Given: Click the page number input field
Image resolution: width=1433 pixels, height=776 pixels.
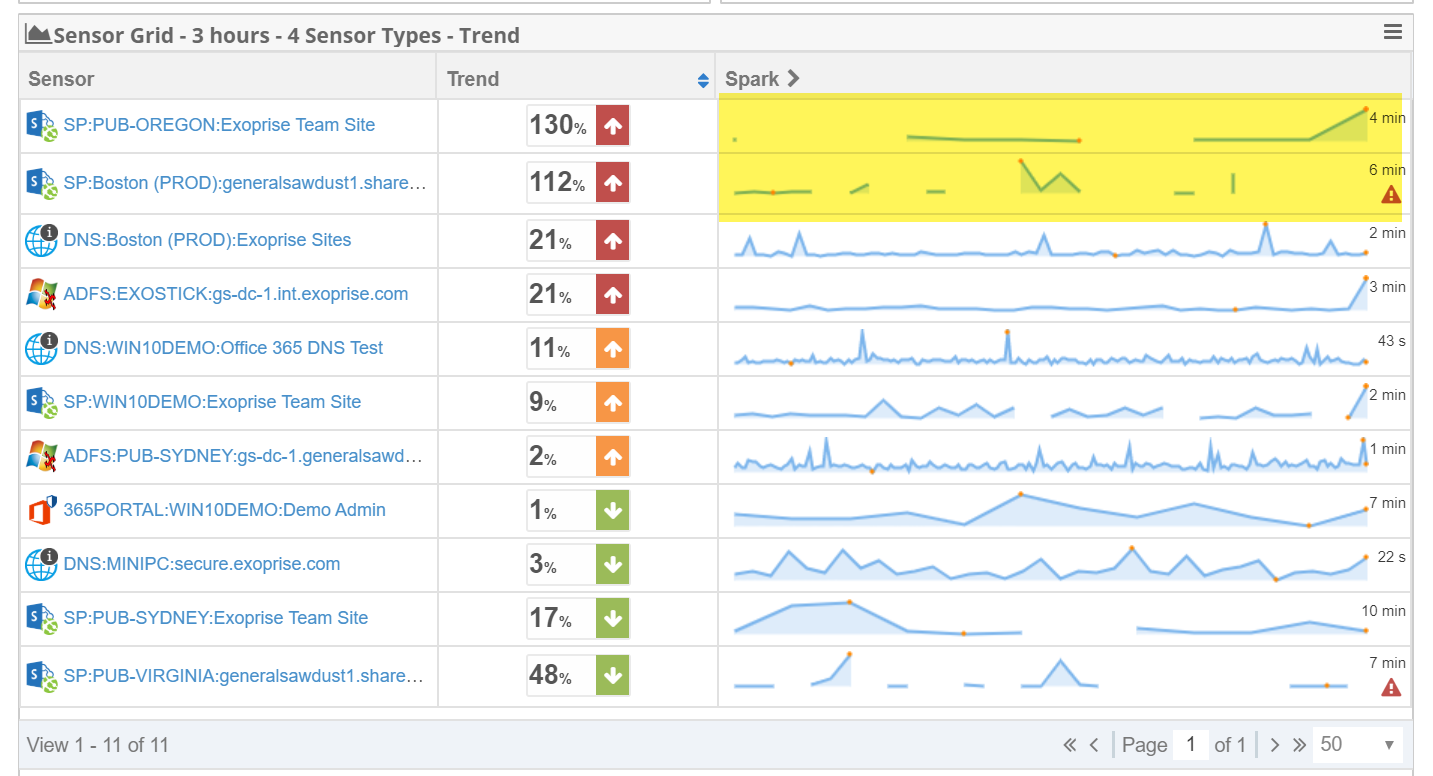Looking at the screenshot, I should tap(1190, 744).
